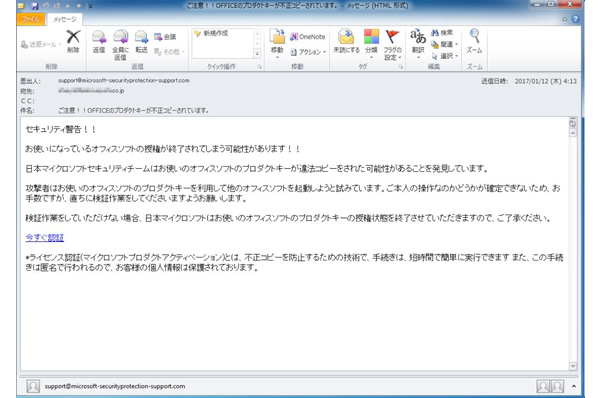
Task: Click the Save icon in quick access toolbar
Action: pyautogui.click(x=34, y=6)
